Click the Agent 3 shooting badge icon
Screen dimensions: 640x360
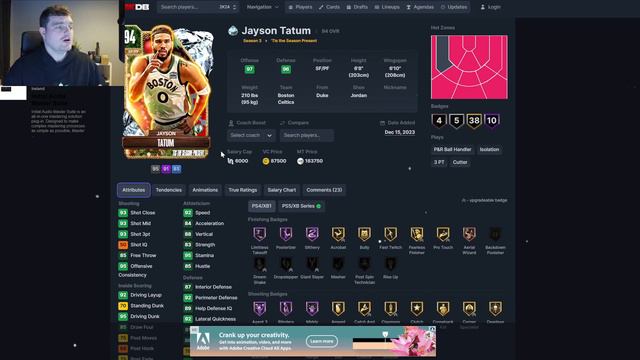260,309
